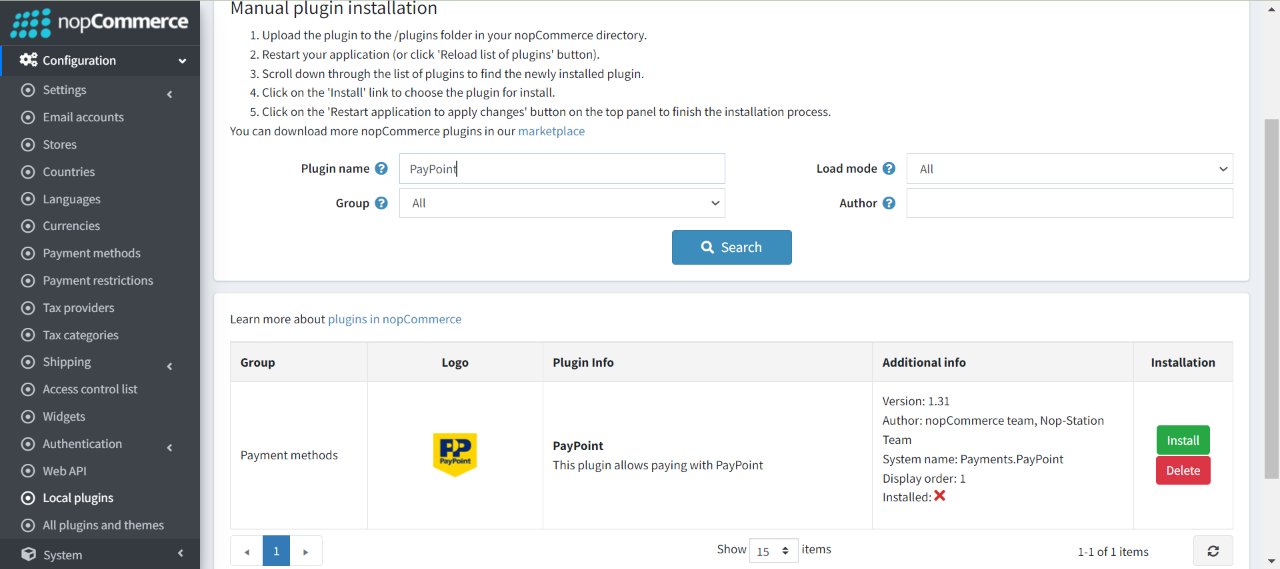1280x569 pixels.
Task: Click 'Version: 1.31' text
Action: pyautogui.click(x=916, y=401)
